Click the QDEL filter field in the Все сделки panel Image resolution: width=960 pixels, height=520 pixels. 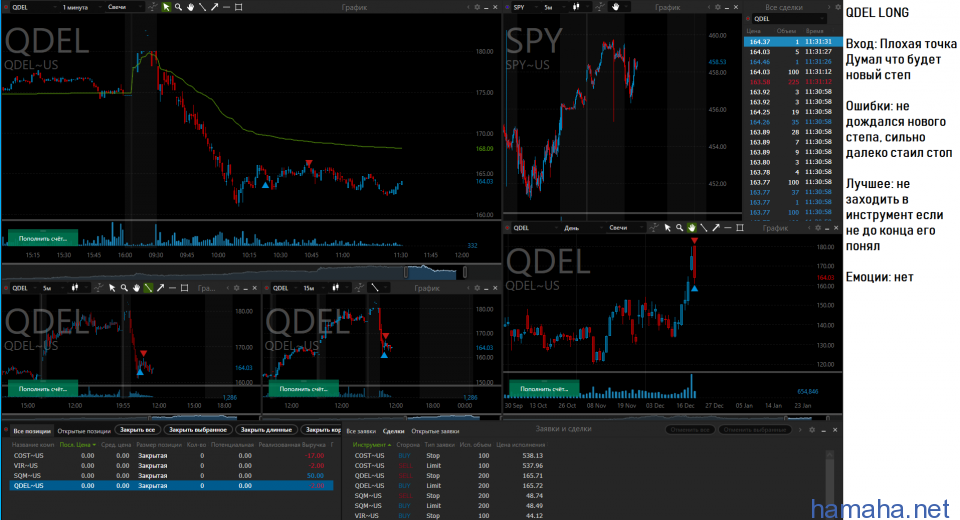click(789, 18)
